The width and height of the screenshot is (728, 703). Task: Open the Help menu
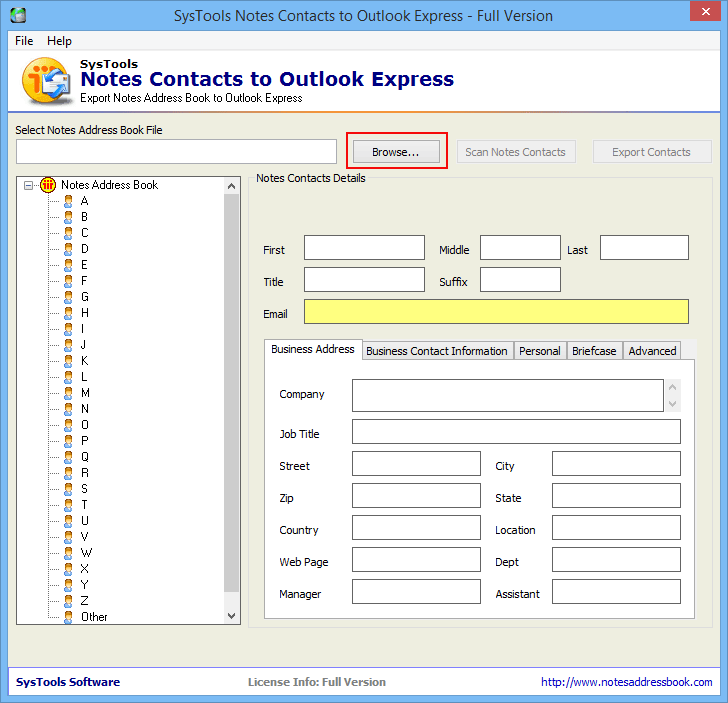coord(59,41)
